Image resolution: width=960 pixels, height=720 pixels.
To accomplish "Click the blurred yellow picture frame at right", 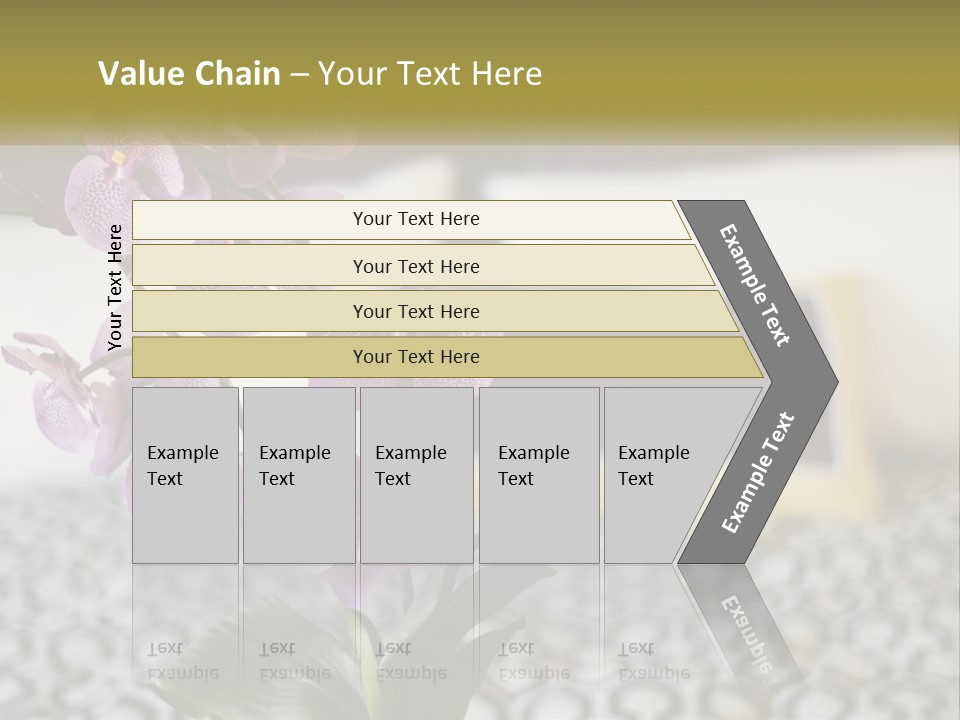I will 836,380.
